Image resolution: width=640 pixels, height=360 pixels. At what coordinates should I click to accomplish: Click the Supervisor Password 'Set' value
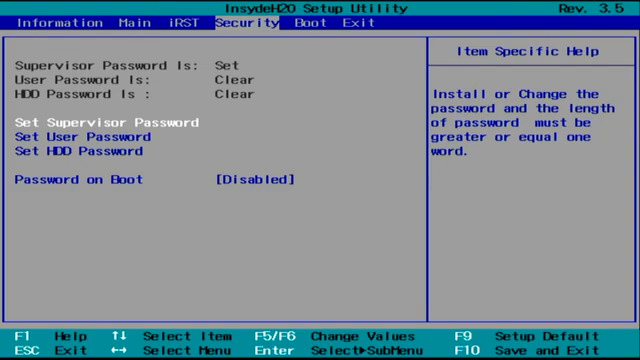(227, 66)
